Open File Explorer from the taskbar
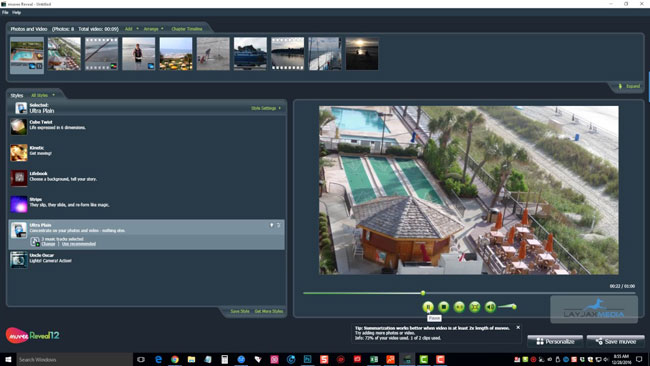 pyautogui.click(x=192, y=359)
